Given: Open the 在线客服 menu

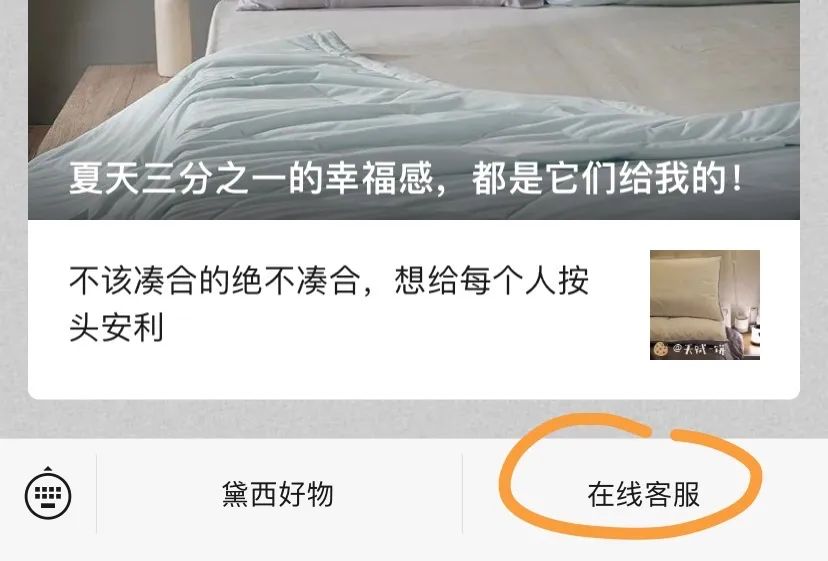Looking at the screenshot, I should 644,494.
